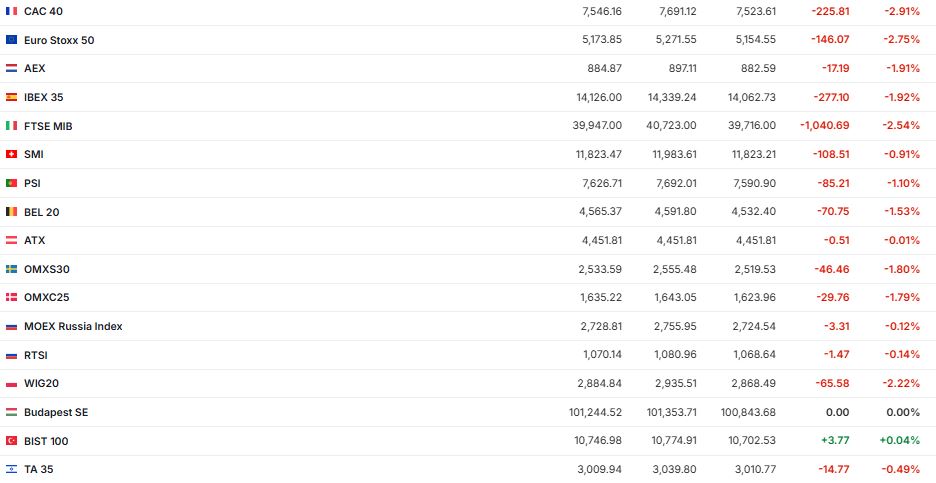Click the Budapest SE last price 101,244.52
The width and height of the screenshot is (936, 483).
[x=594, y=413]
